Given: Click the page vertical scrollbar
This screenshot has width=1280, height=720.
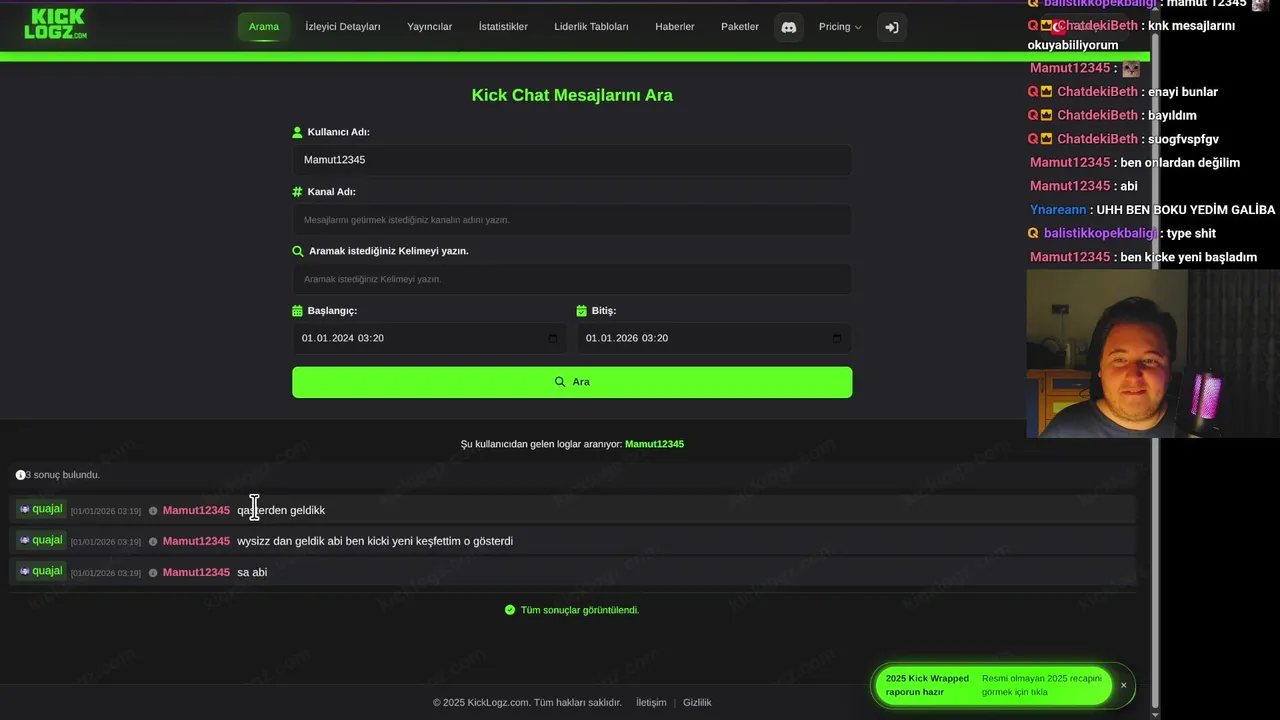Looking at the screenshot, I should point(1155,370).
